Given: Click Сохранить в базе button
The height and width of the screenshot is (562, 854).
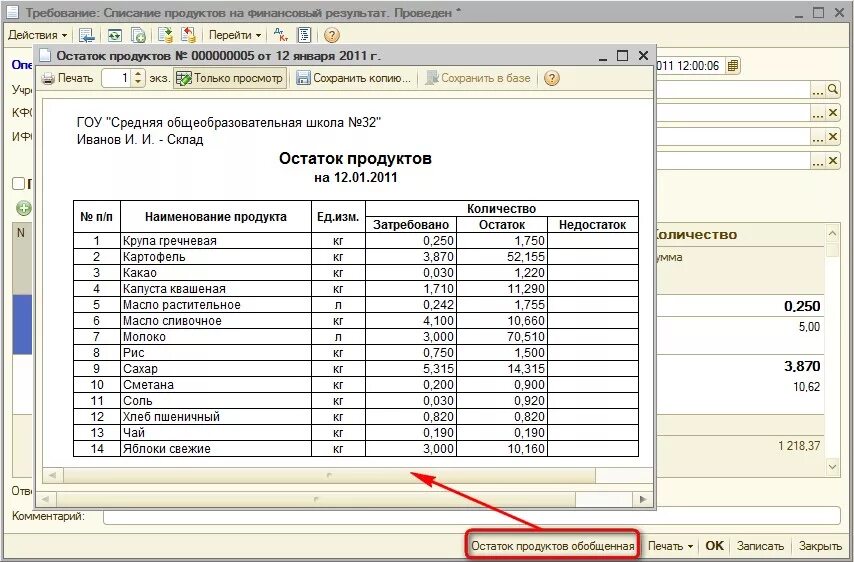Looking at the screenshot, I should [478, 78].
